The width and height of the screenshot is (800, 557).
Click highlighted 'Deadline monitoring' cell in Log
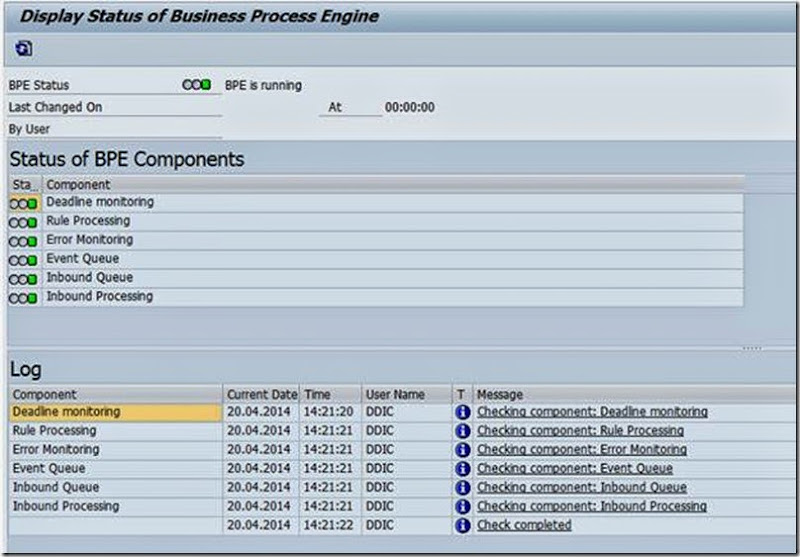pos(115,412)
